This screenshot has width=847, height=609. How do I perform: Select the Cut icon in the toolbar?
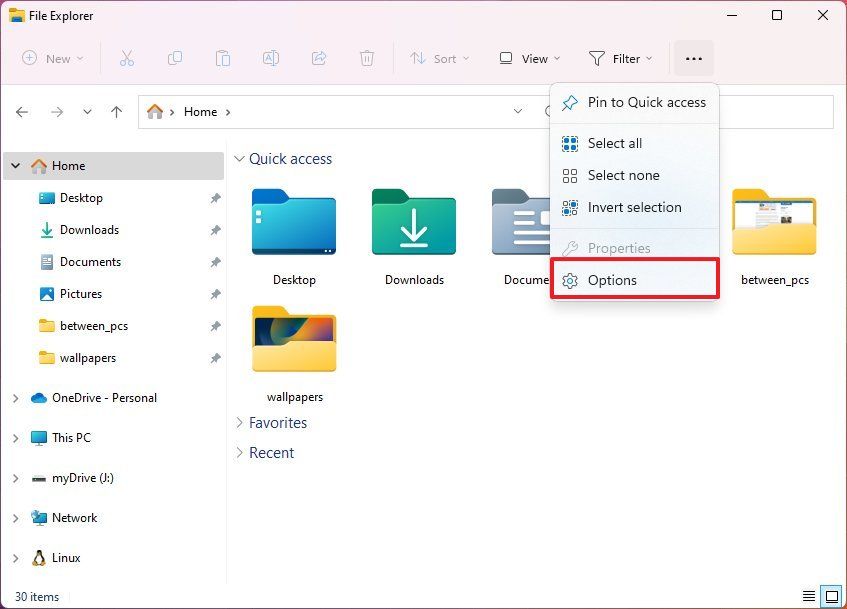[127, 58]
